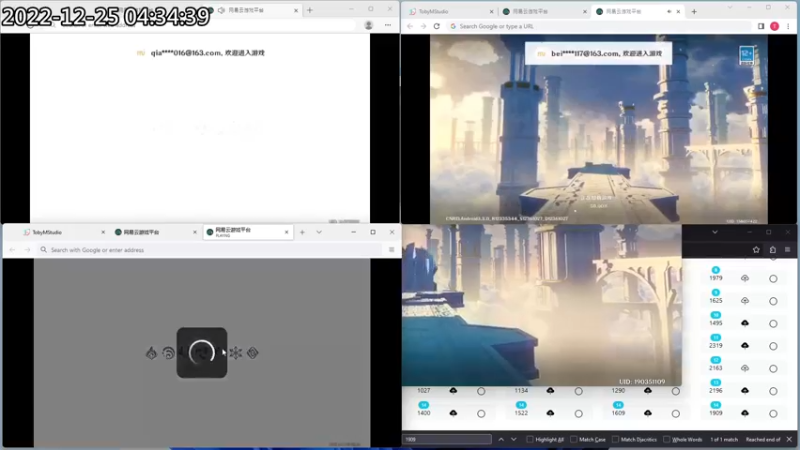Switch to TobyMStudio tab in Chrome
Image resolution: width=800 pixels, height=450 pixels.
pyautogui.click(x=452, y=11)
